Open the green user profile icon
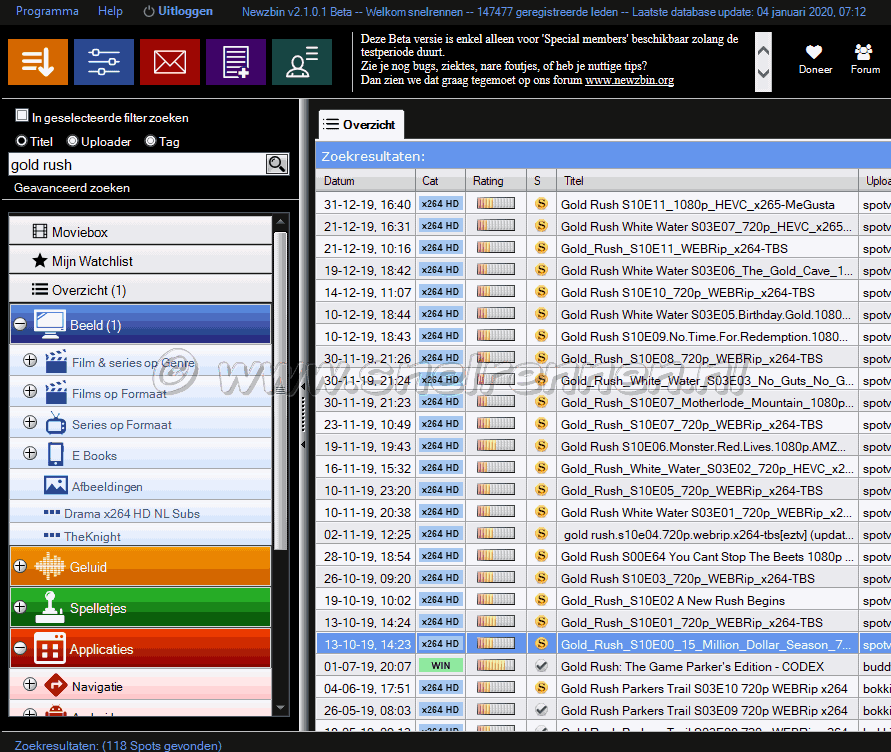Image resolution: width=891 pixels, height=752 pixels. click(302, 62)
